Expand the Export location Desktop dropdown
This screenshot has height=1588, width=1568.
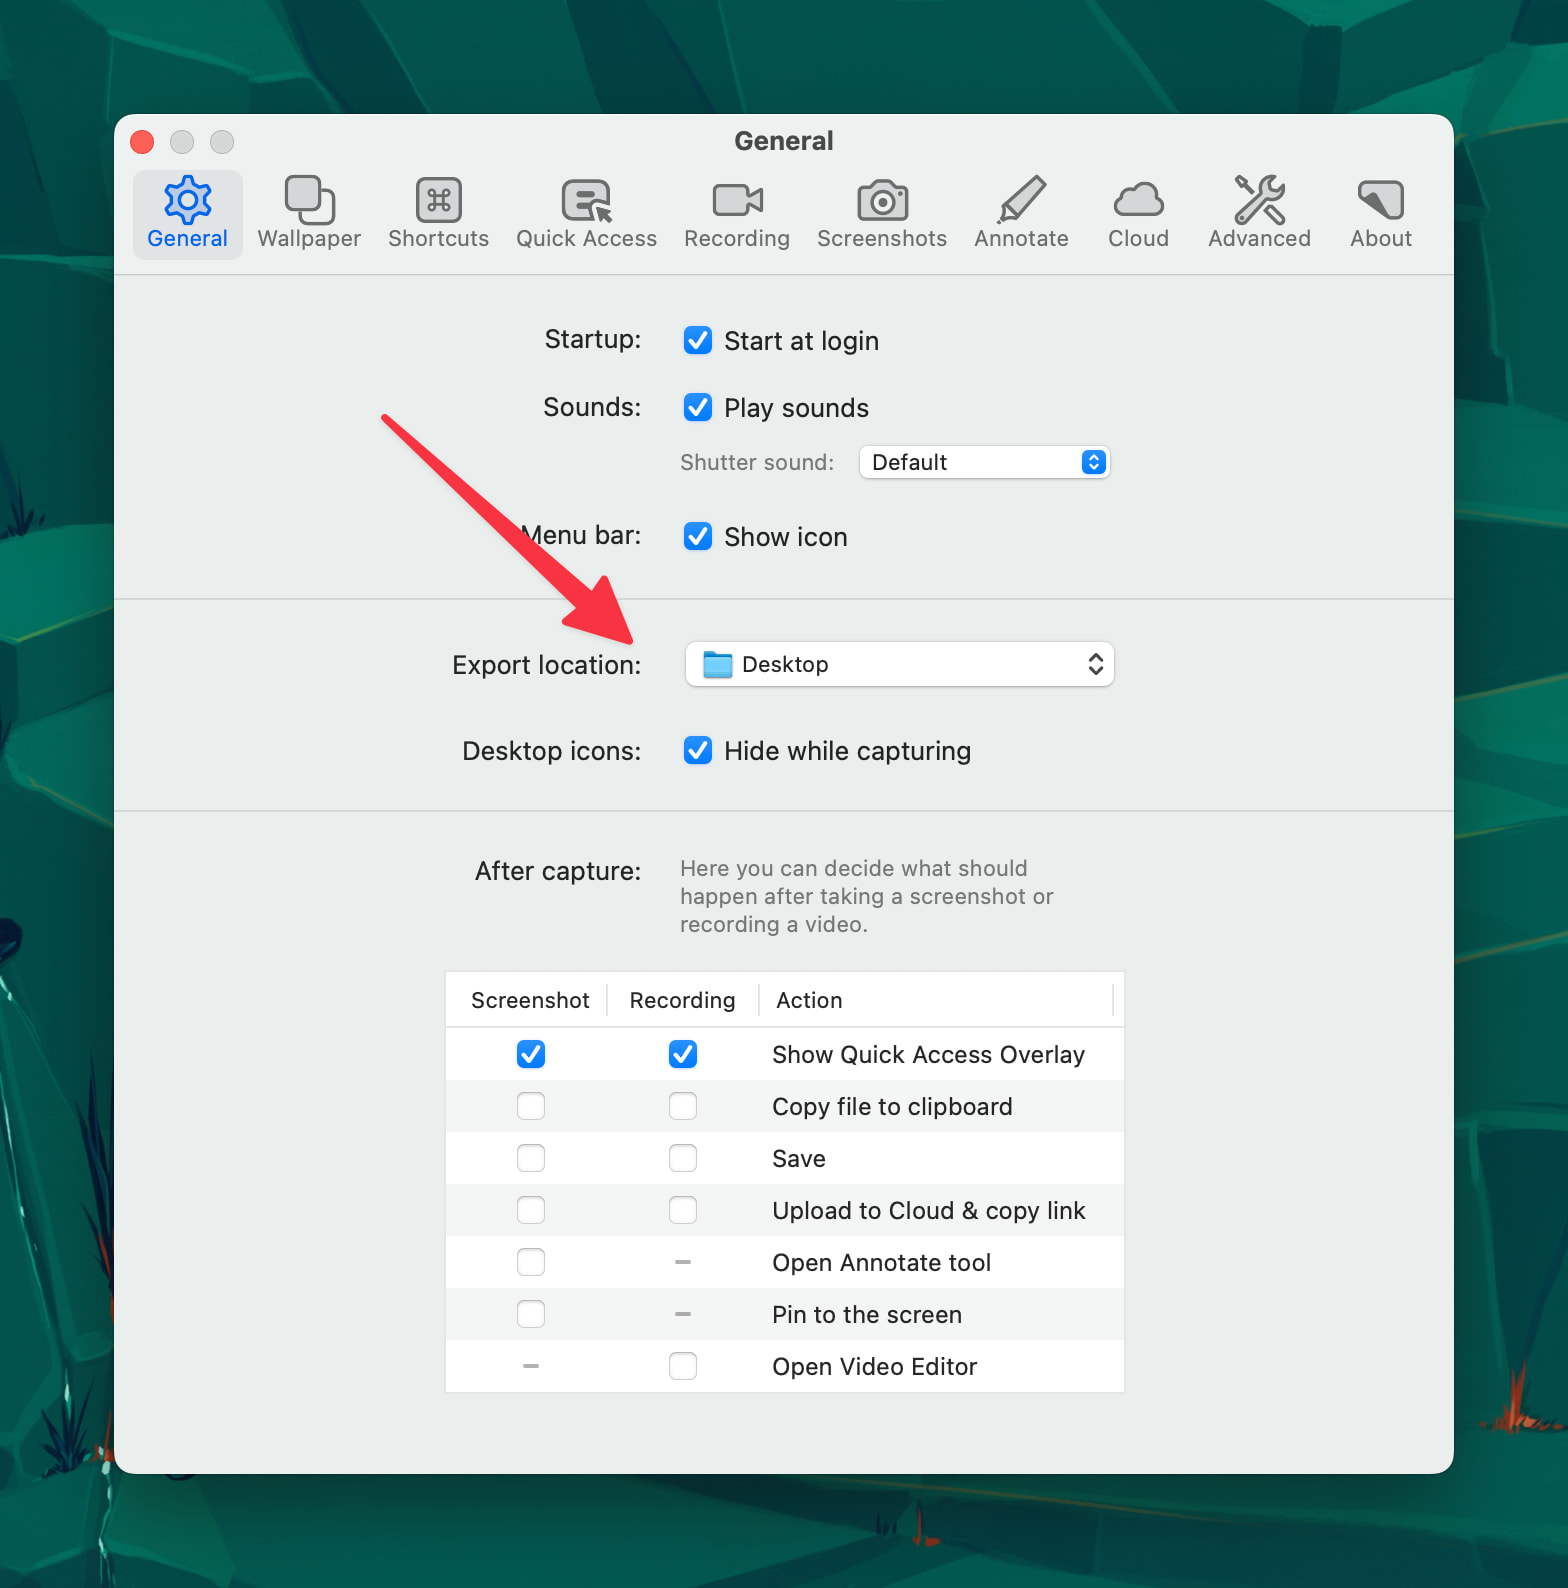click(x=899, y=665)
